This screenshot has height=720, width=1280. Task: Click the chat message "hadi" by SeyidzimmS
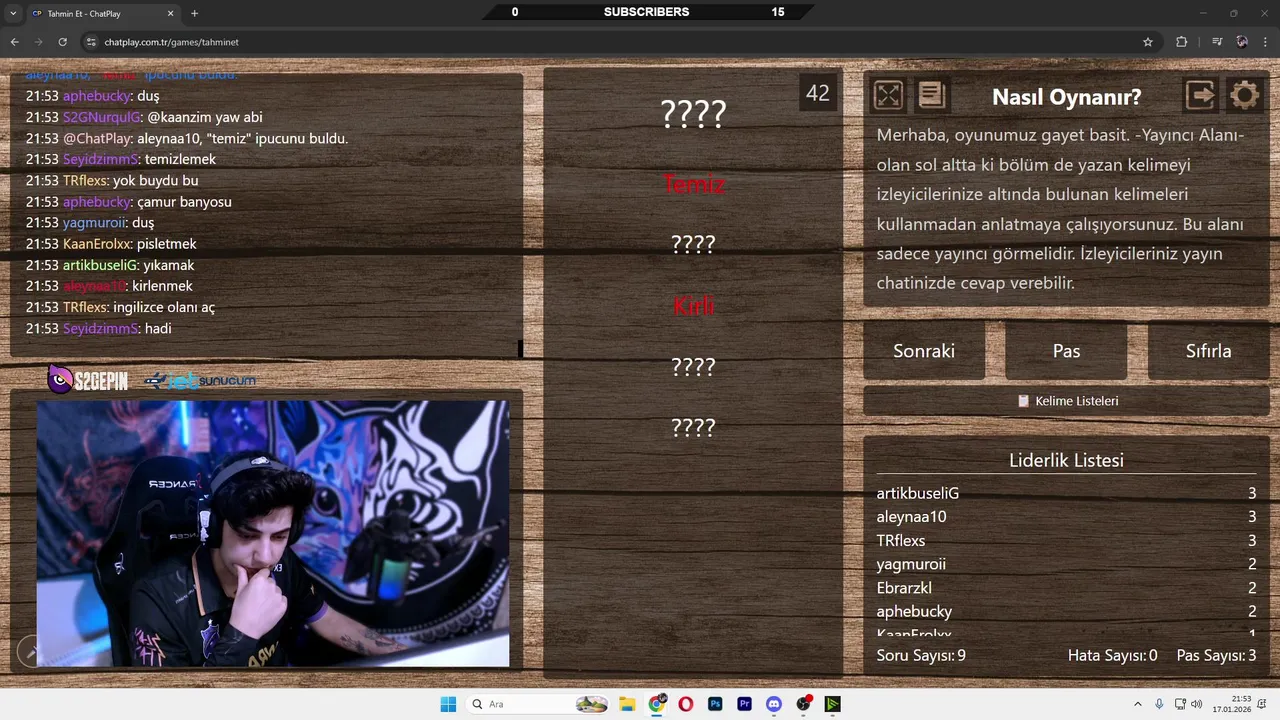(158, 328)
